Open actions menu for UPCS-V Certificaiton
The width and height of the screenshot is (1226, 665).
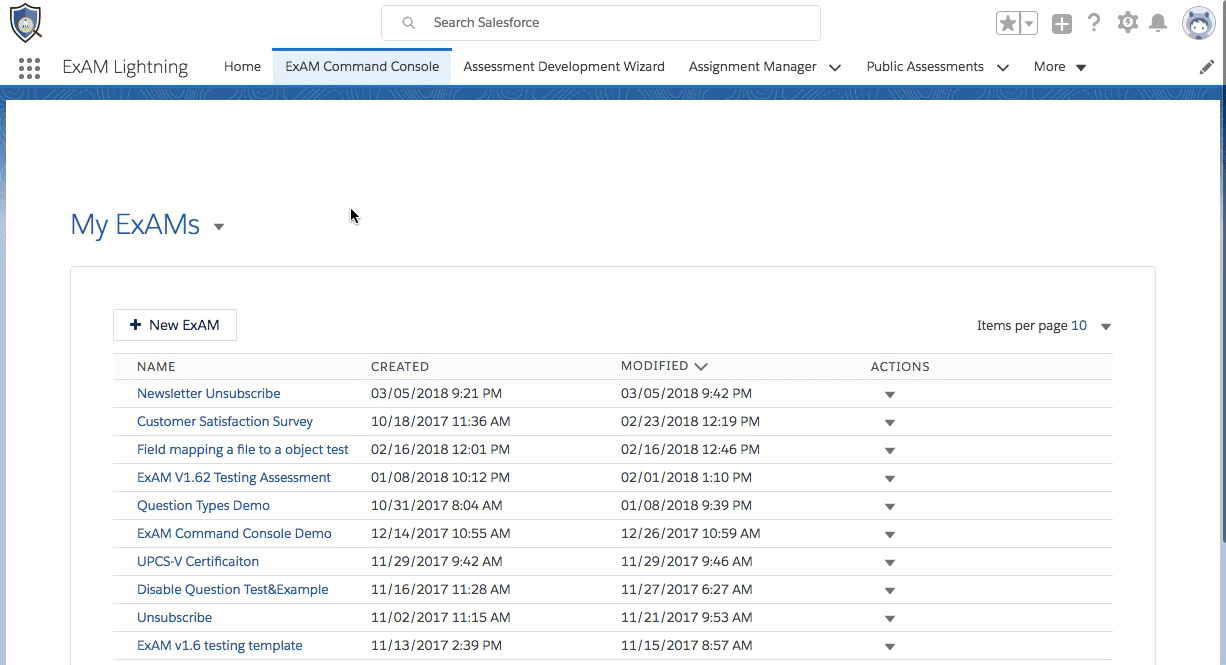click(890, 563)
